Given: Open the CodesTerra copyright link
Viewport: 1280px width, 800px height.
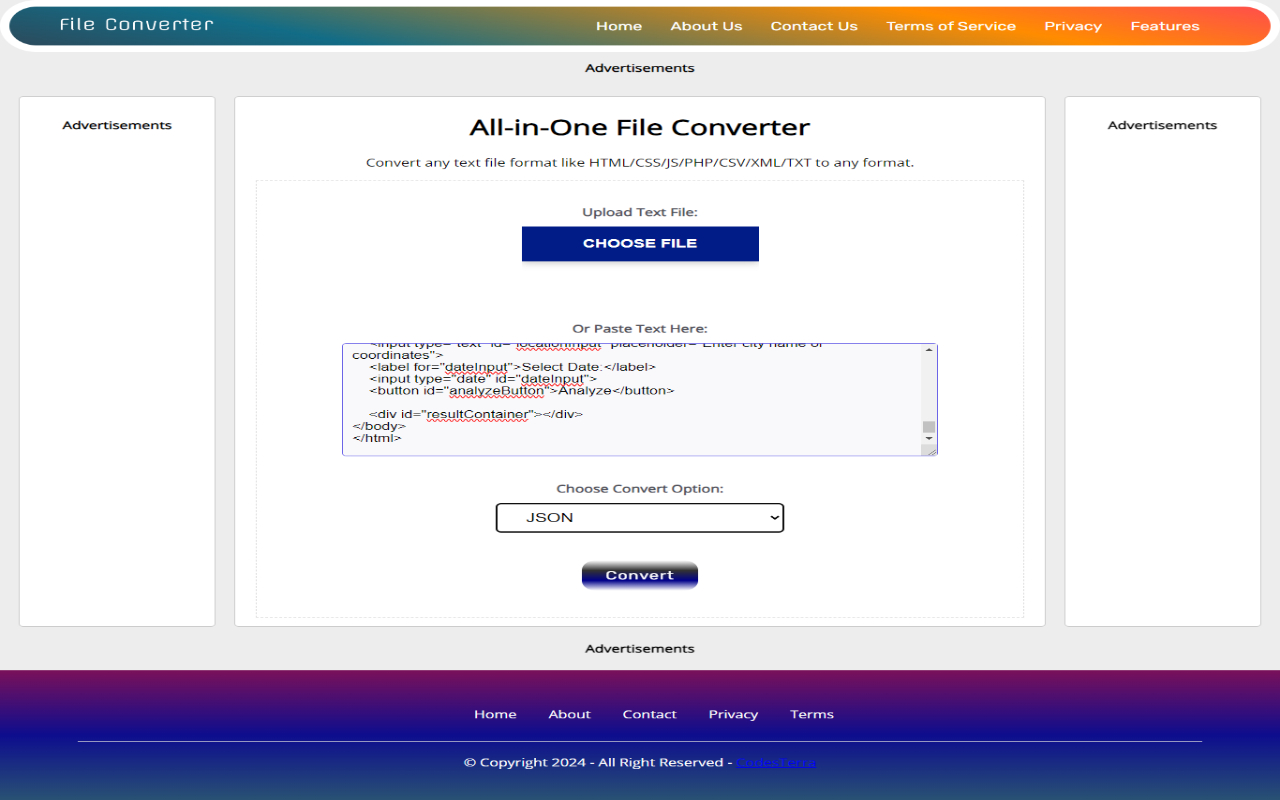Looking at the screenshot, I should tap(777, 761).
